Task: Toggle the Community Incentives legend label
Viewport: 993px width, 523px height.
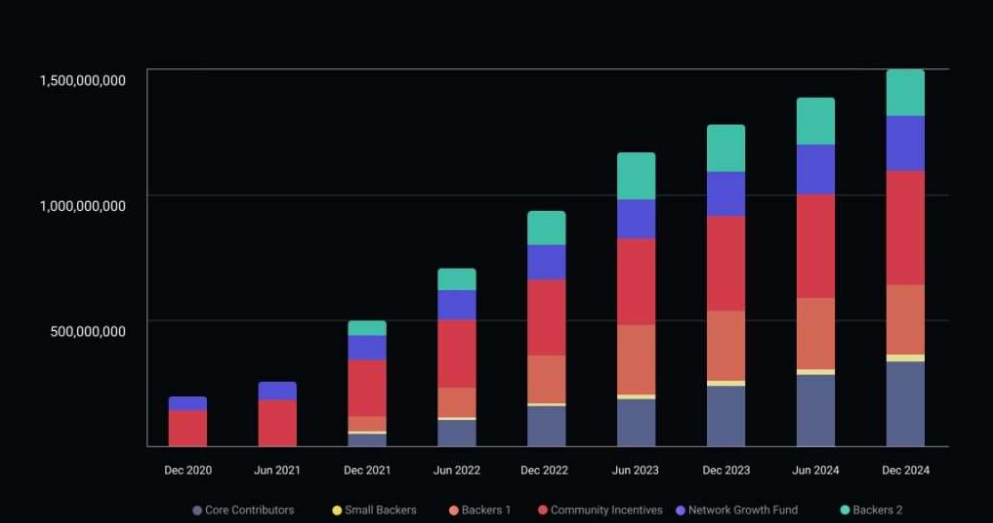Action: pos(606,510)
